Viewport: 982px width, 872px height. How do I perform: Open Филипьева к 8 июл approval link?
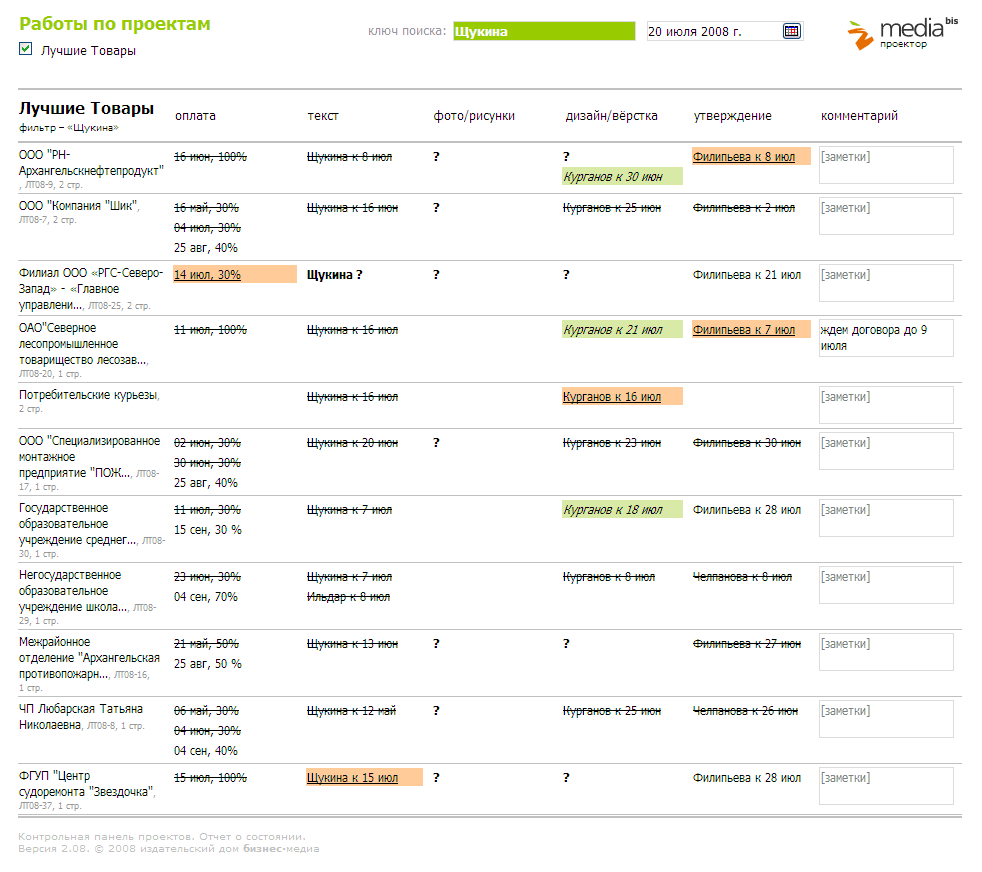[743, 157]
